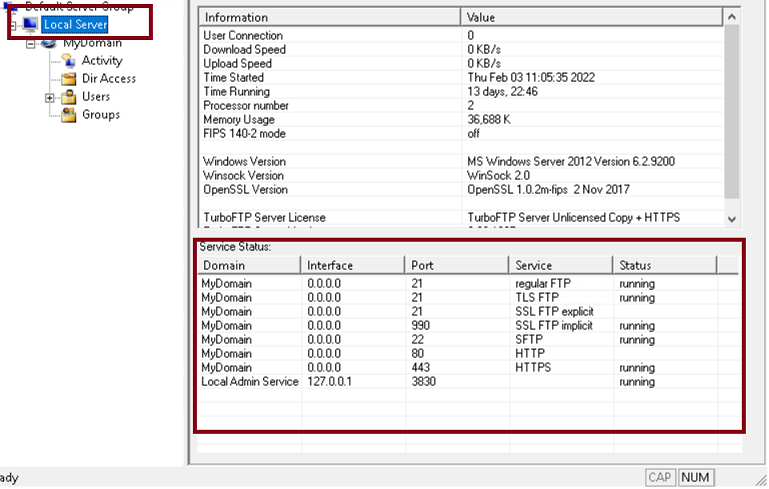
Task: Select the FIPS 140-2 mode row
Action: [x=461, y=133]
